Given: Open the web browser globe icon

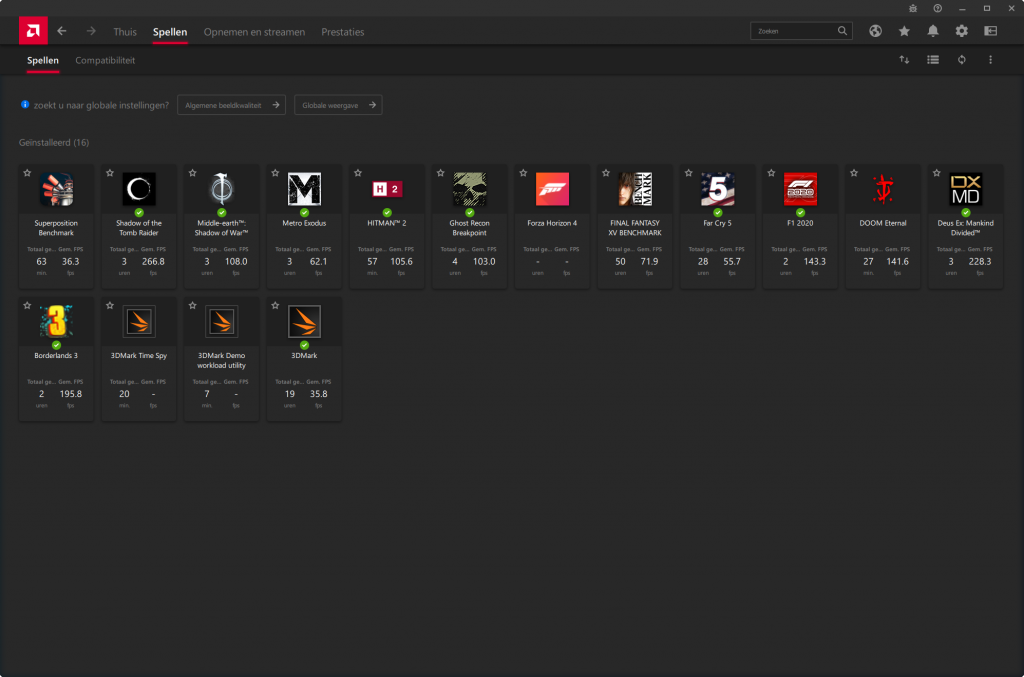Looking at the screenshot, I should (875, 31).
